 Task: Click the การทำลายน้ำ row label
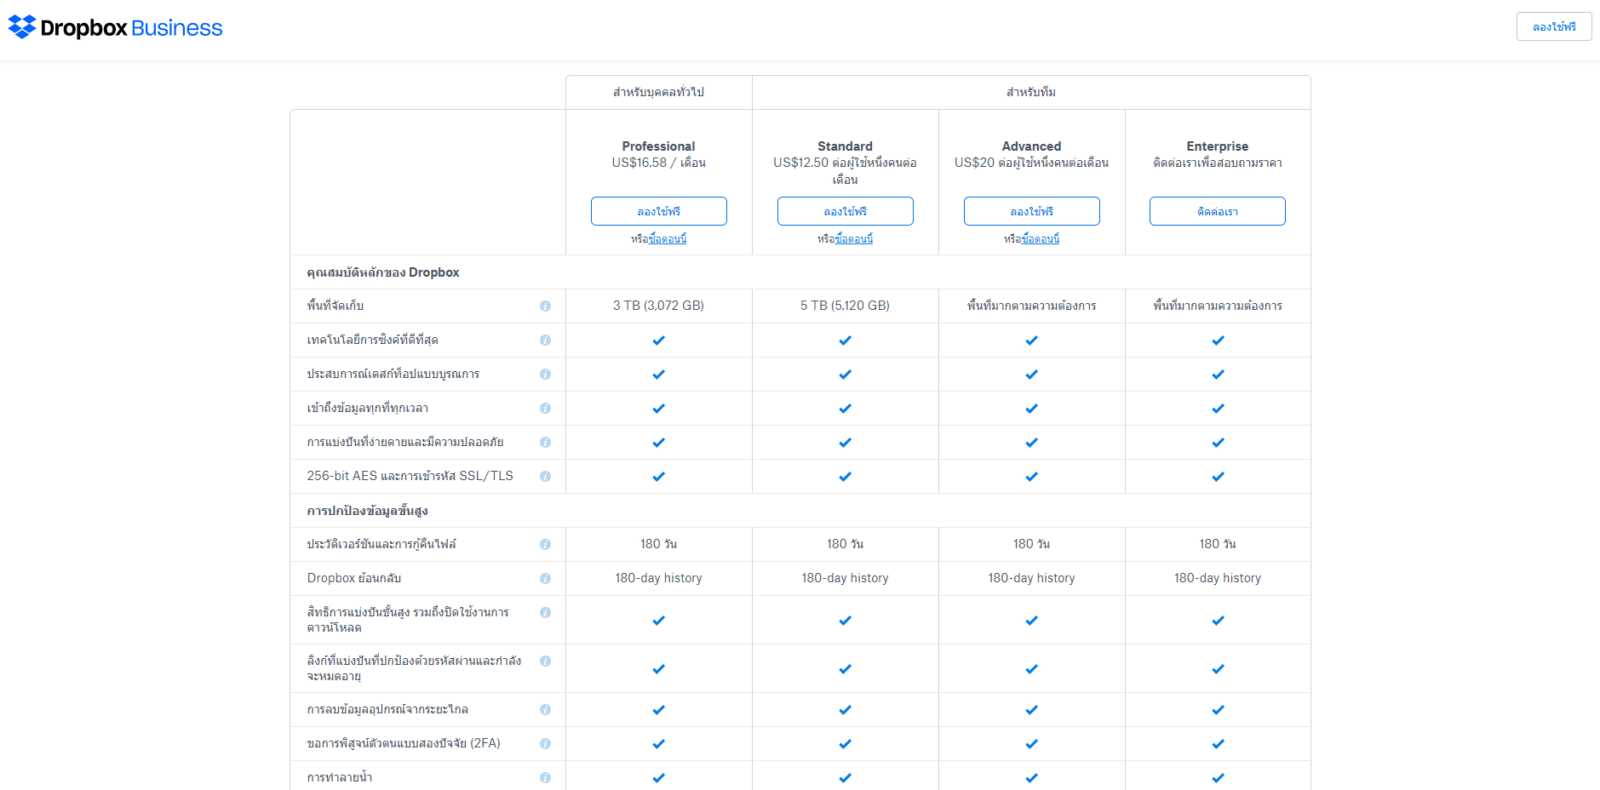click(339, 777)
